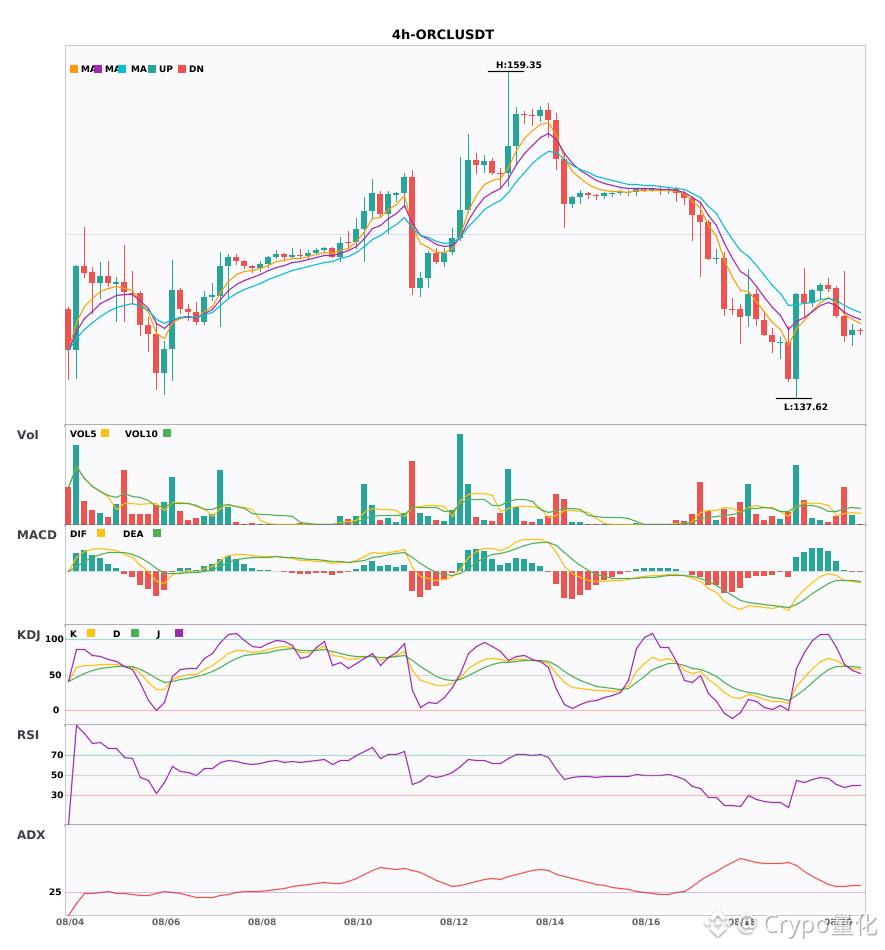
Task: Click the DIF legend label
Action: (78, 534)
